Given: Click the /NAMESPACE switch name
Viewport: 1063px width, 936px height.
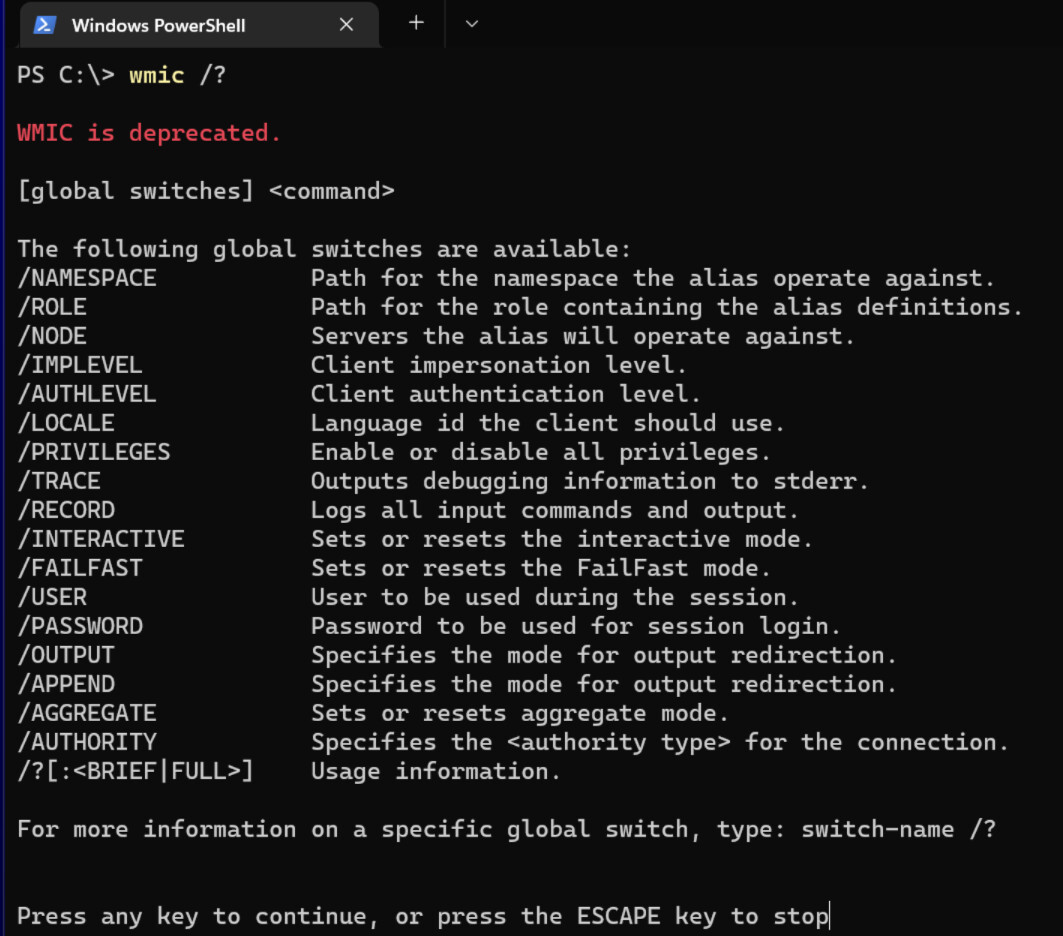Looking at the screenshot, I should point(87,278).
